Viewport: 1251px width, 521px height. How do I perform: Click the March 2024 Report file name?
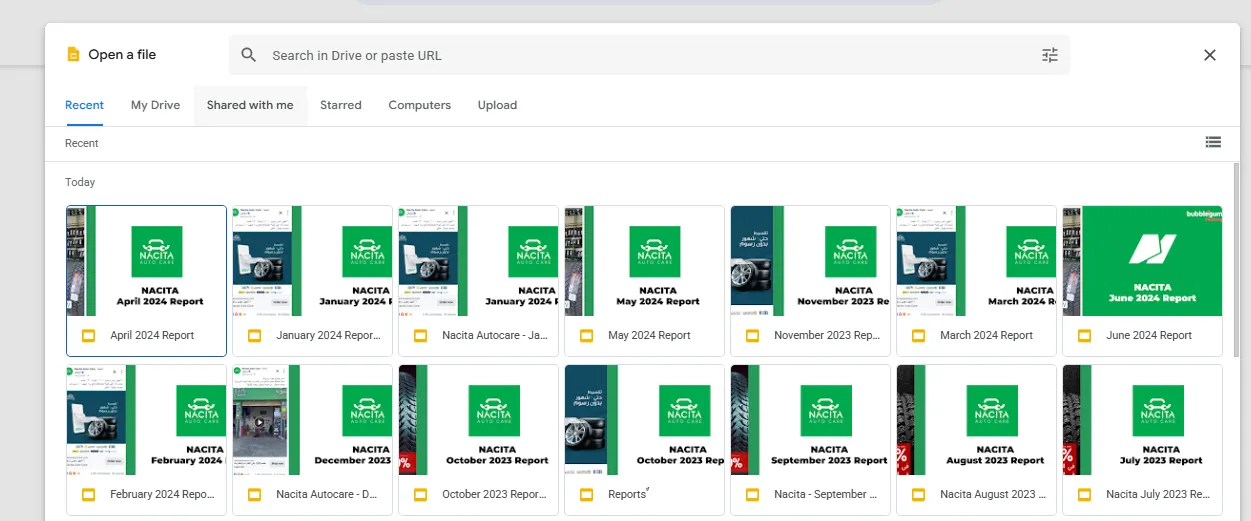986,335
